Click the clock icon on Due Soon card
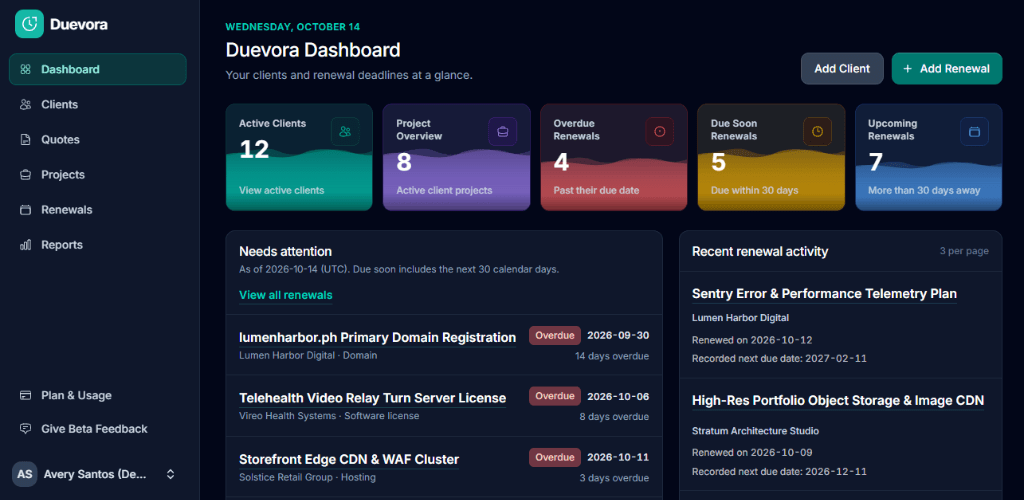The image size is (1024, 500). point(817,131)
